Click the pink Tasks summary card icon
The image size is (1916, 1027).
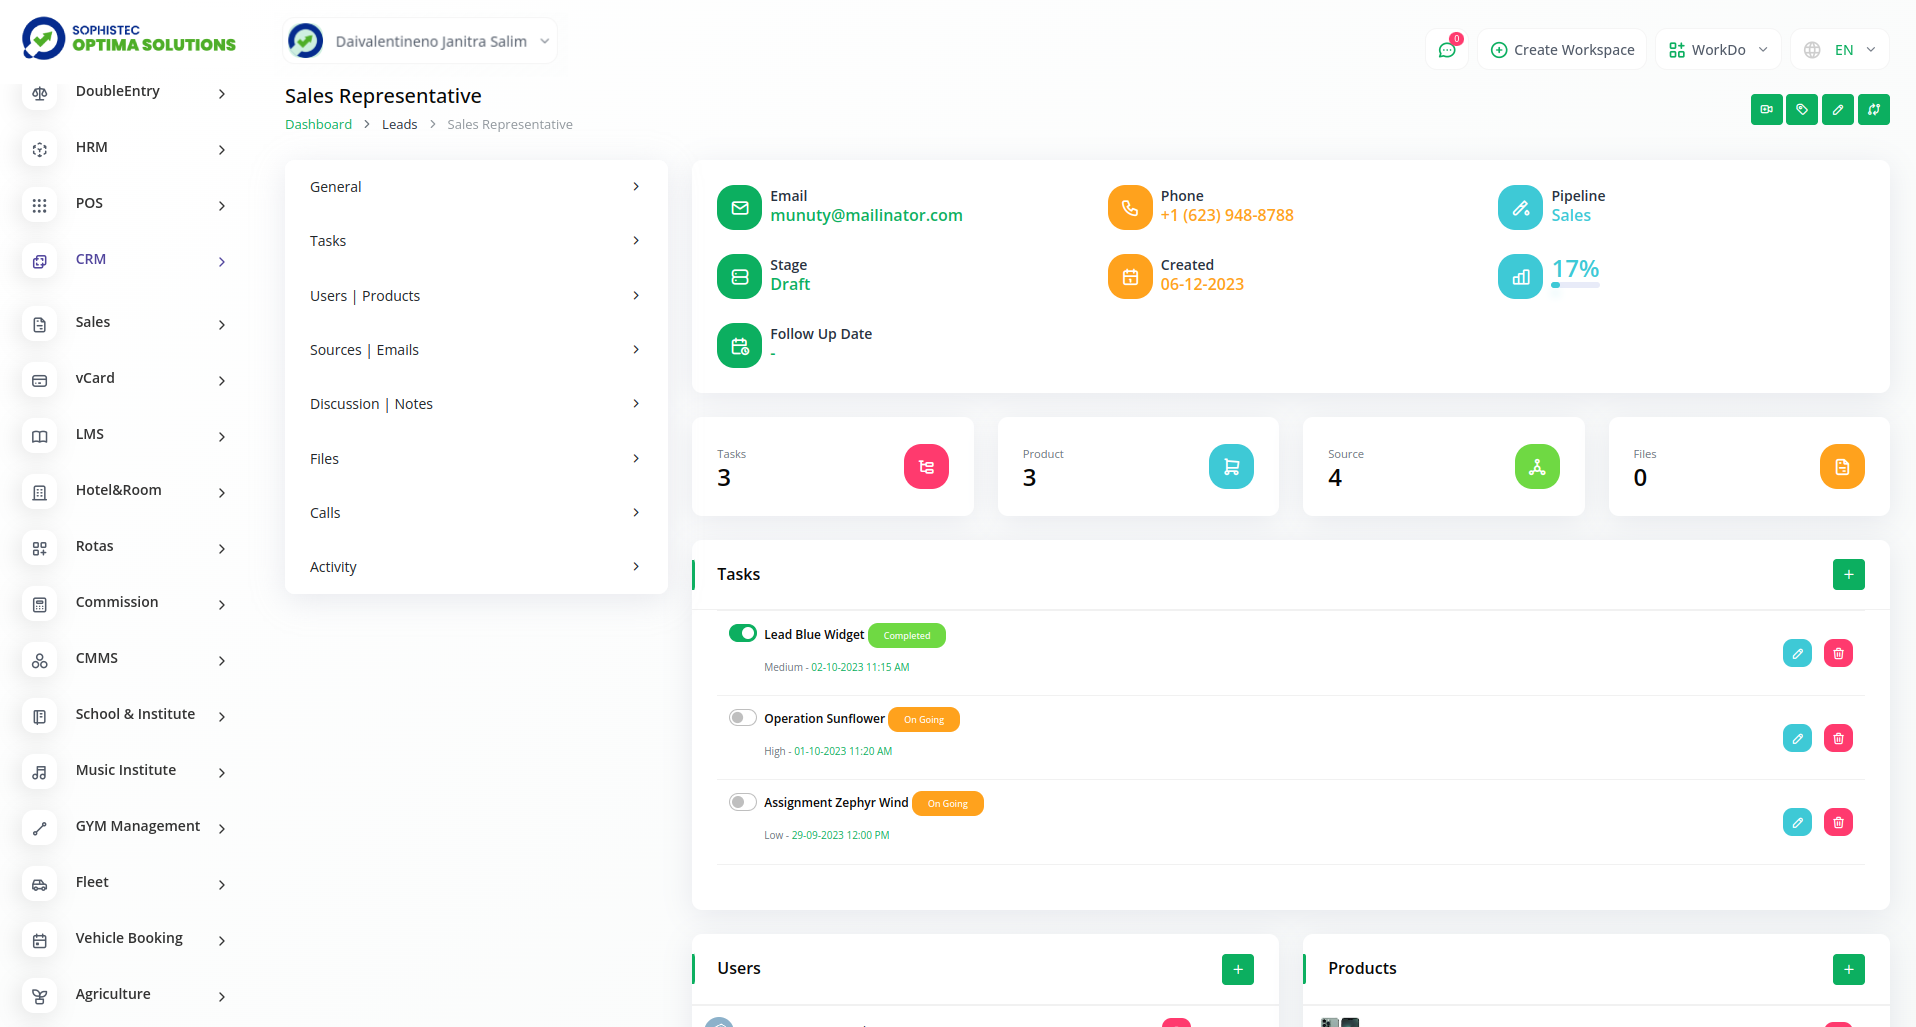coord(926,467)
